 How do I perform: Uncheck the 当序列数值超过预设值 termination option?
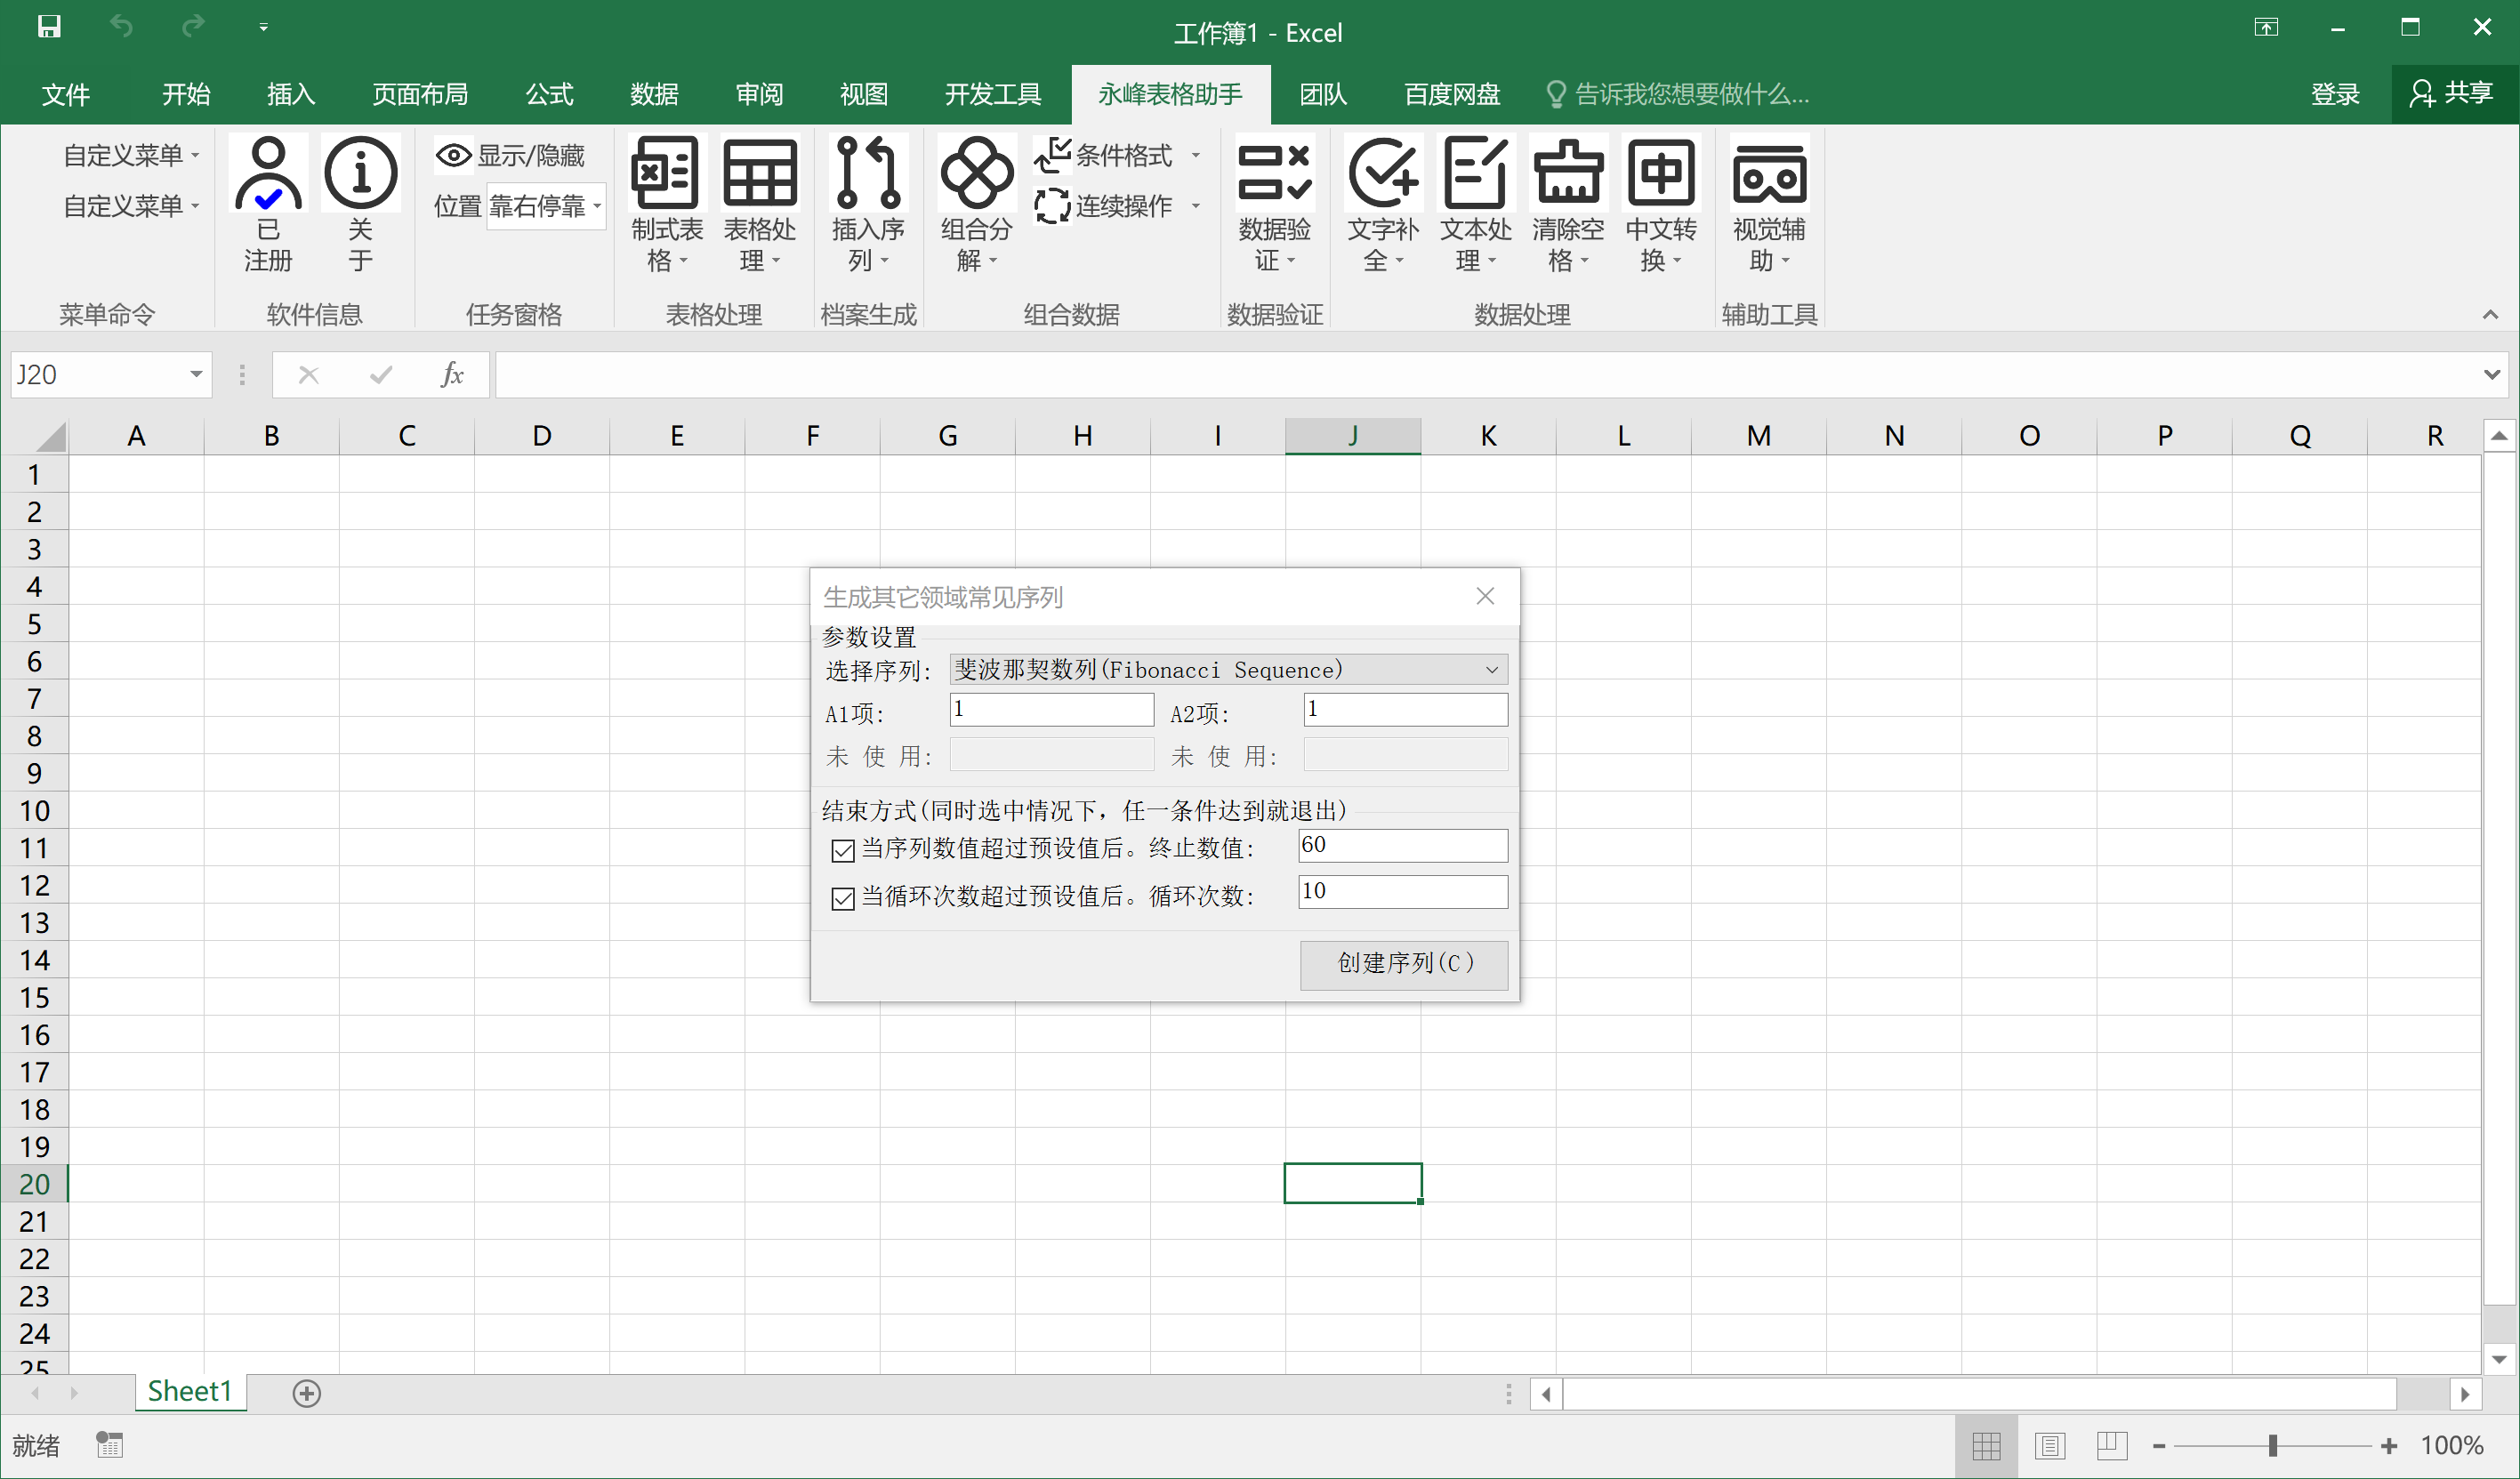coord(842,850)
